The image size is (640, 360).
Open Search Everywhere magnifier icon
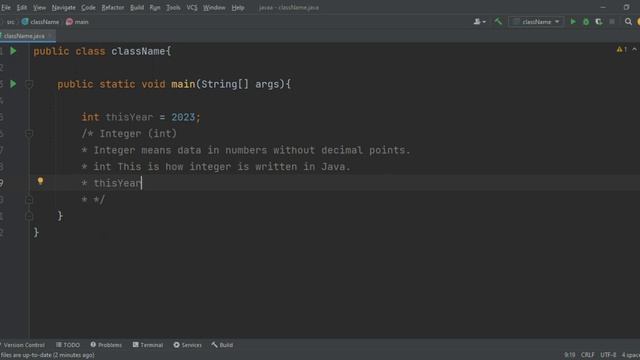[628, 22]
